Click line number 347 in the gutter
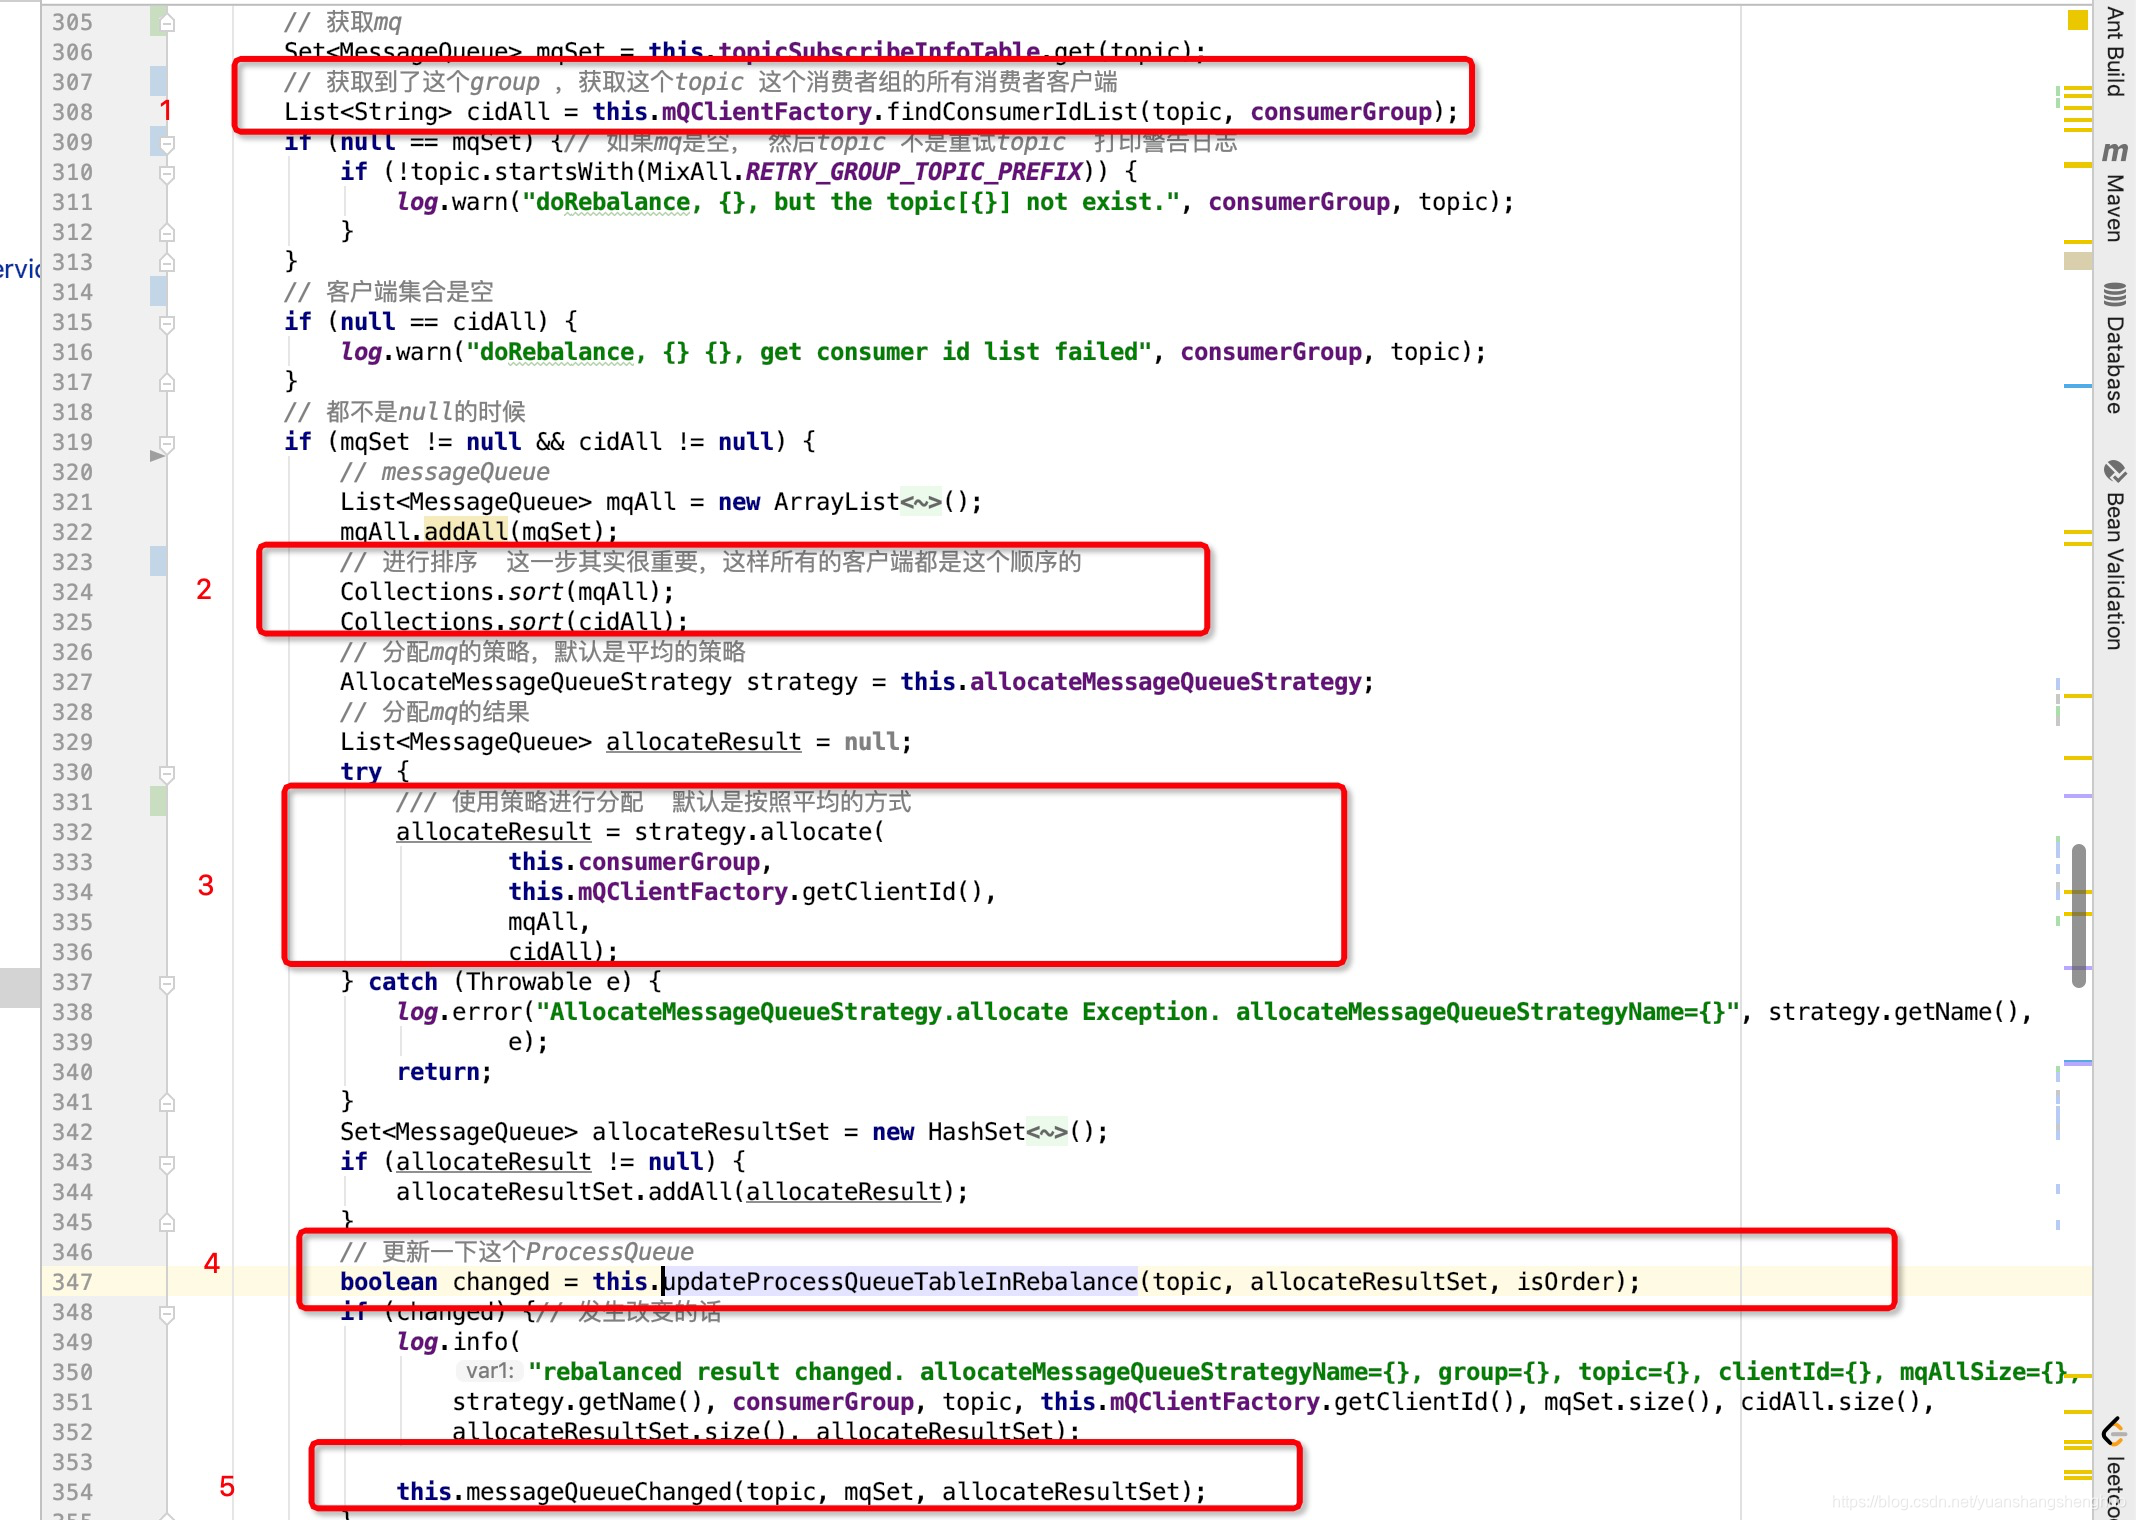This screenshot has width=2136, height=1520. coord(72,1282)
